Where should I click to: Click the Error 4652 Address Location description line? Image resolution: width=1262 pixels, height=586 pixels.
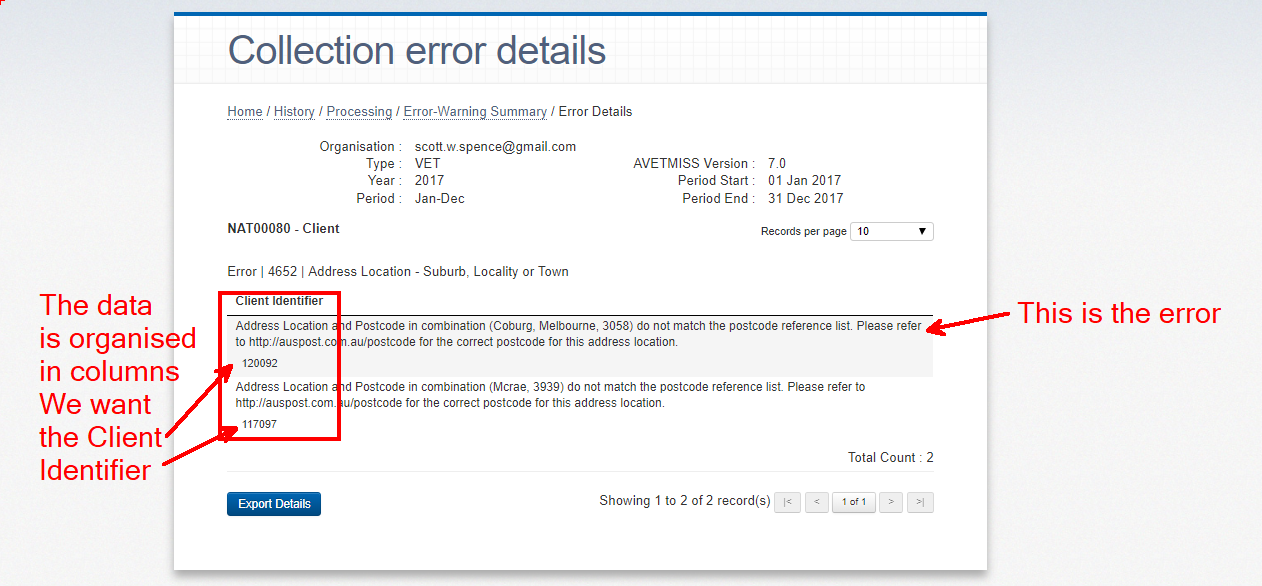[x=398, y=272]
